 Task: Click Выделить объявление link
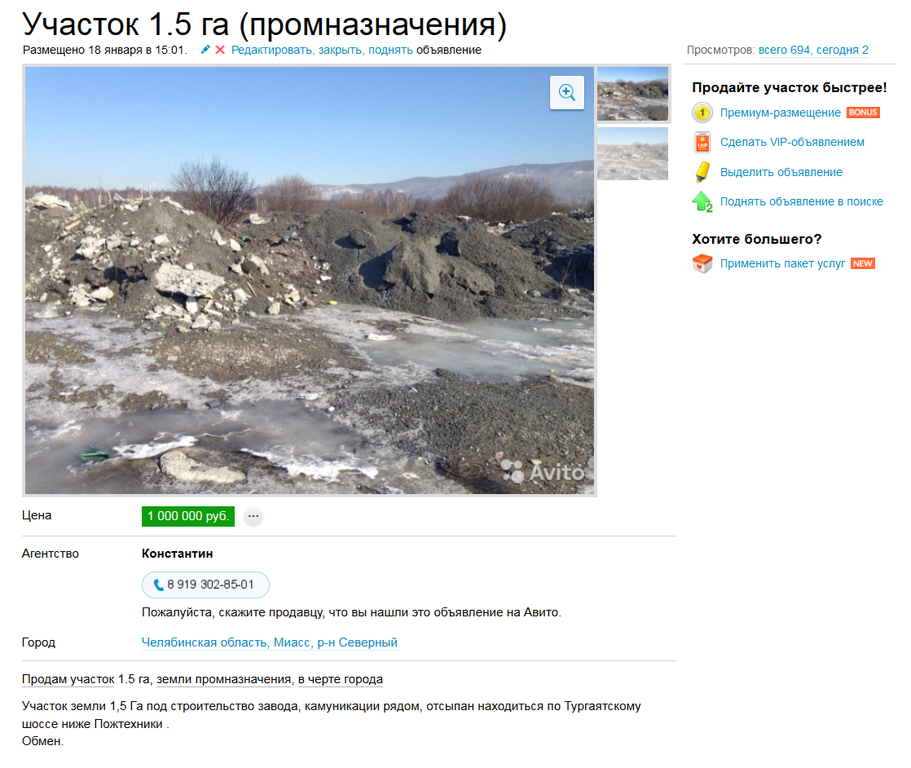click(x=781, y=172)
